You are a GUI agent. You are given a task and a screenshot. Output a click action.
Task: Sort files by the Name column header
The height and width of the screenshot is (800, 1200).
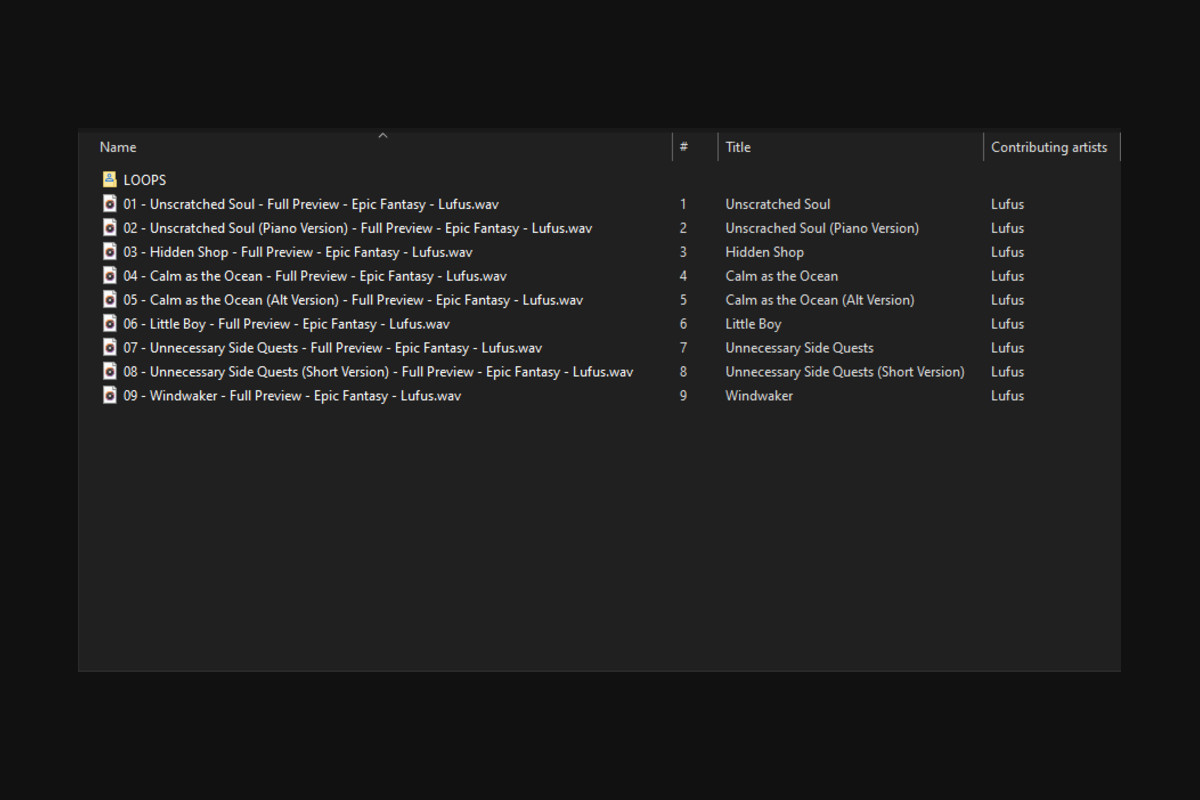(x=118, y=147)
